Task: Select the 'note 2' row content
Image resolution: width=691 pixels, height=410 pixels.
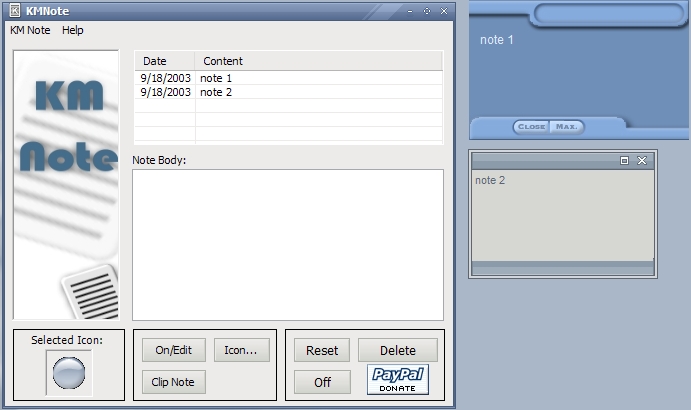Action: [215, 92]
